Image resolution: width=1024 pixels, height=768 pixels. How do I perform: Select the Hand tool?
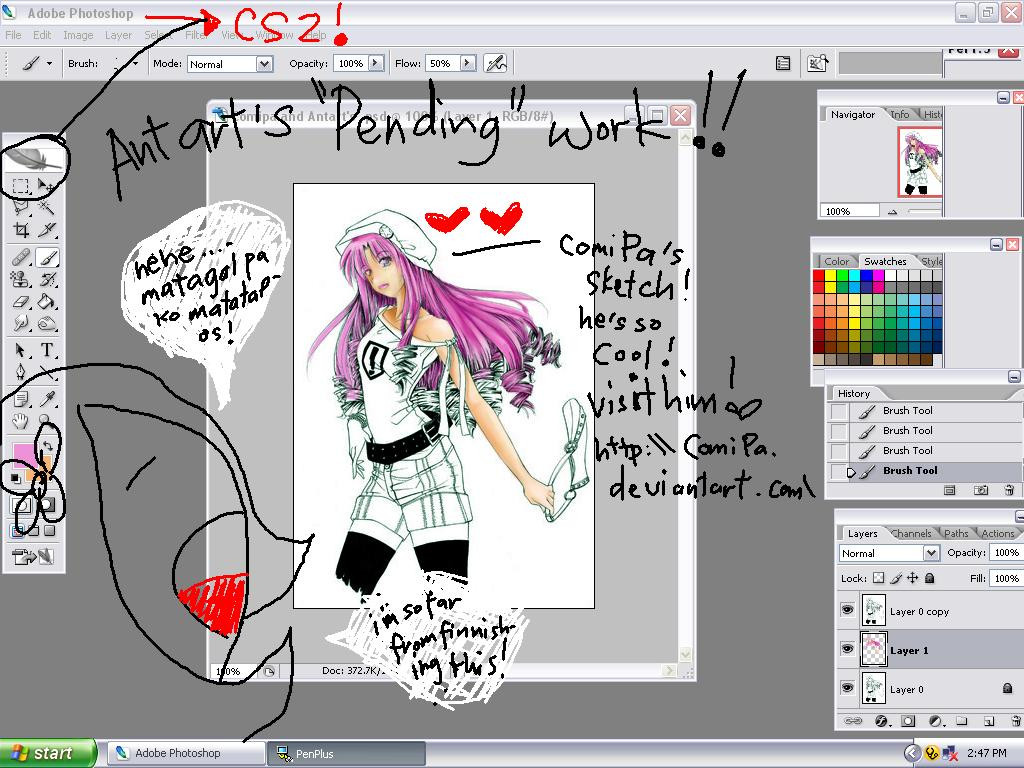pyautogui.click(x=21, y=421)
